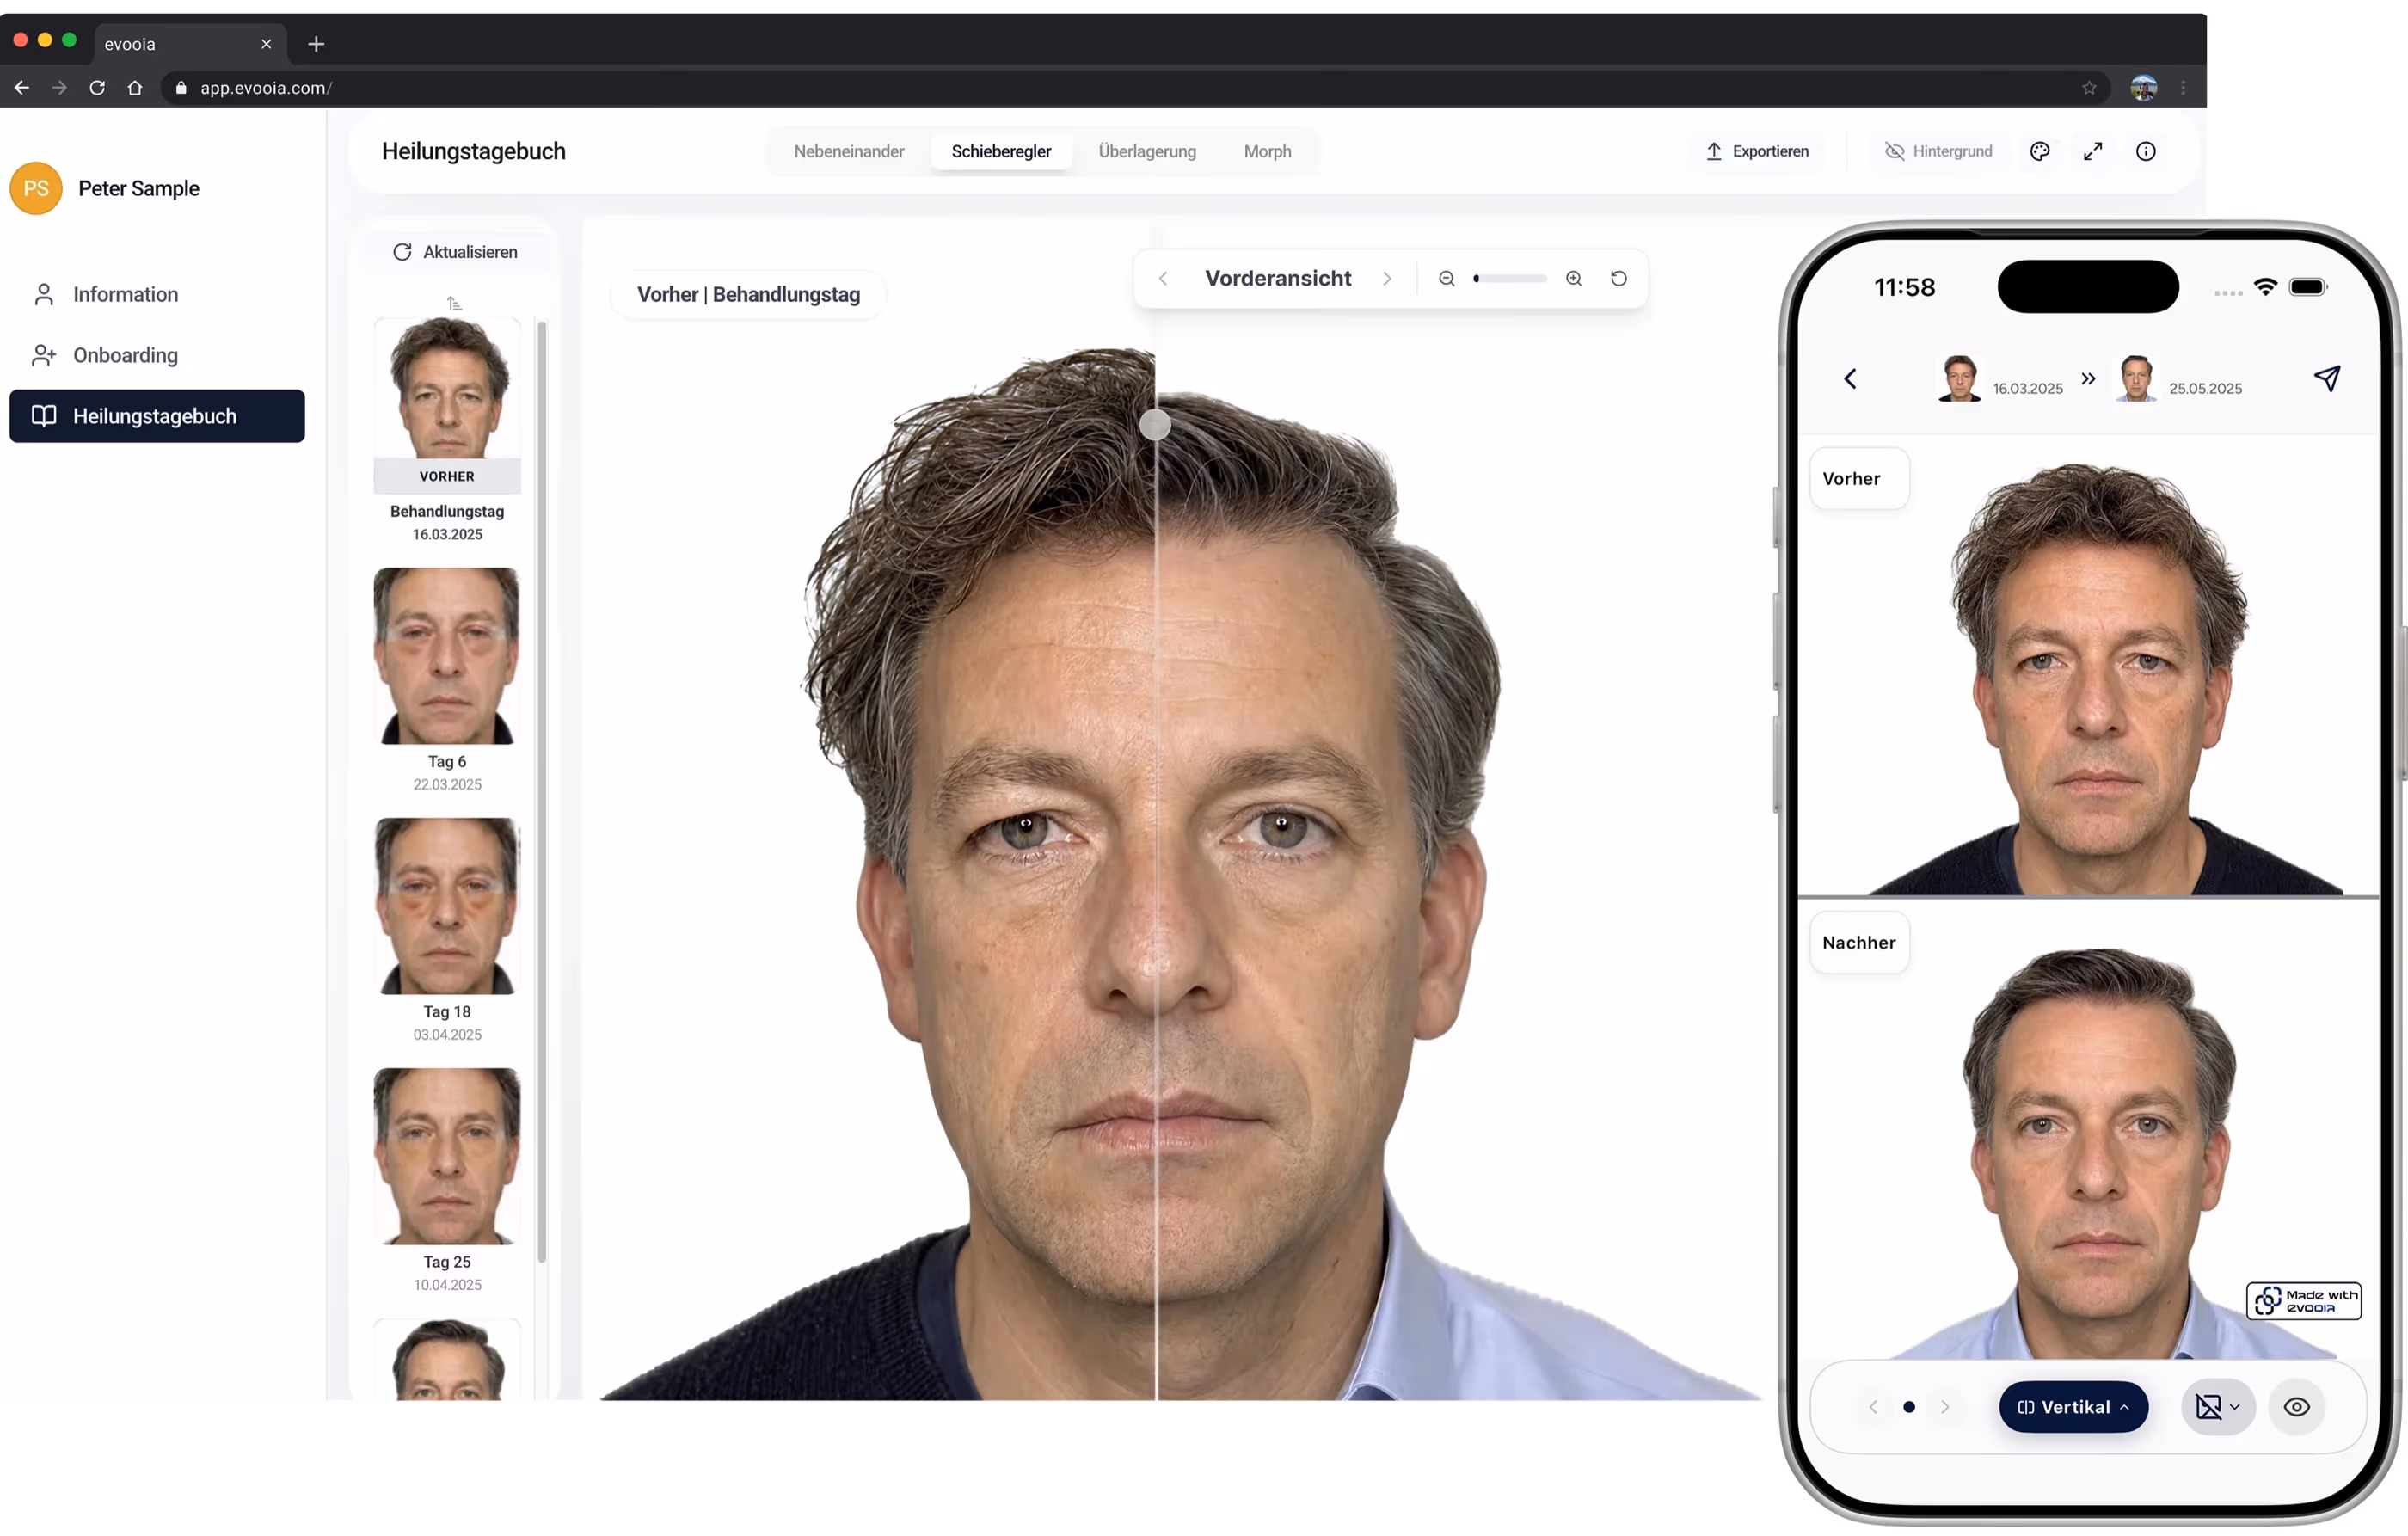Tap the 16.03.2025 photo on phone
The width and height of the screenshot is (2408, 1536).
pos(1960,378)
